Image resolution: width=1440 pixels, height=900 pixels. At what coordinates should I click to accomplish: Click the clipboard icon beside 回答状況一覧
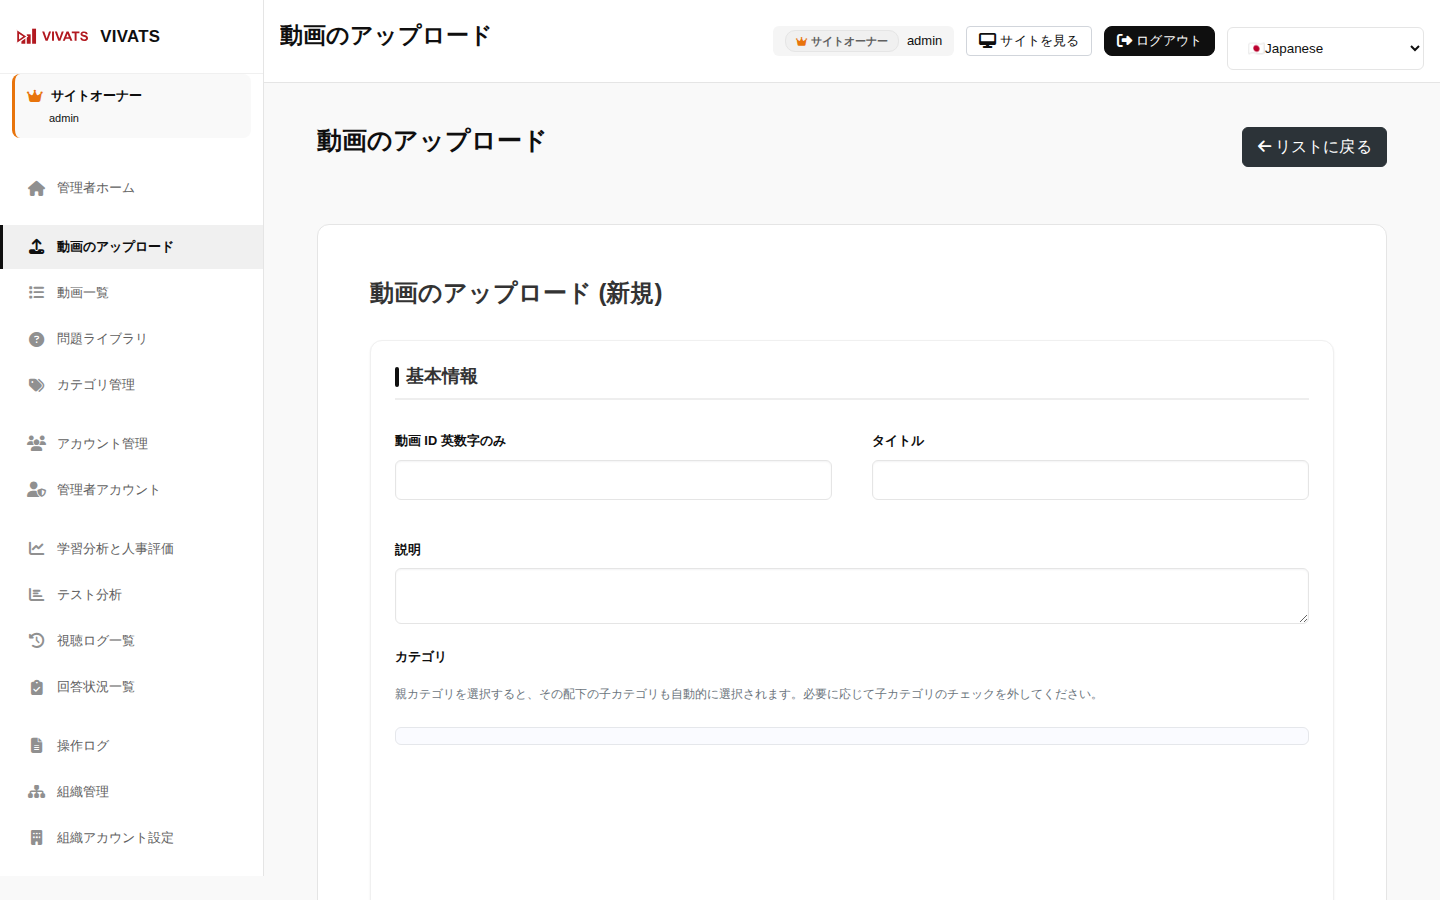37,687
